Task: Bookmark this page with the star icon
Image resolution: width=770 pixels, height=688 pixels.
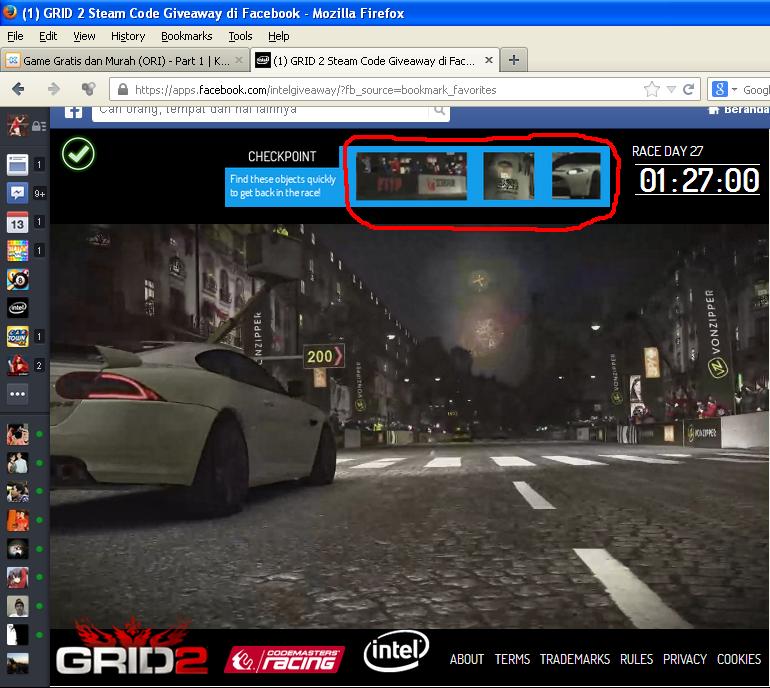Action: click(652, 89)
